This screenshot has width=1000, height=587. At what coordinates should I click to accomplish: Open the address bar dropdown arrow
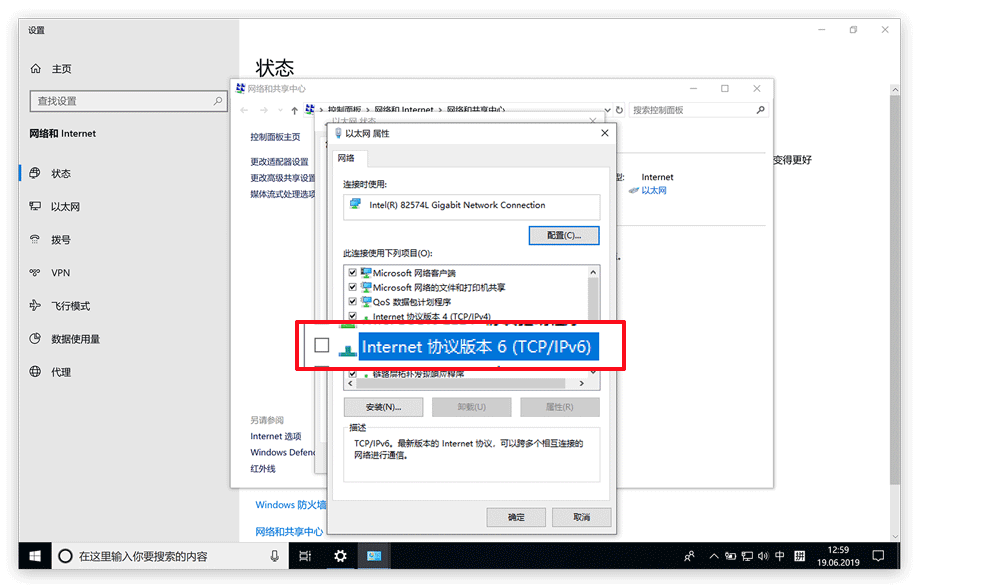click(607, 109)
